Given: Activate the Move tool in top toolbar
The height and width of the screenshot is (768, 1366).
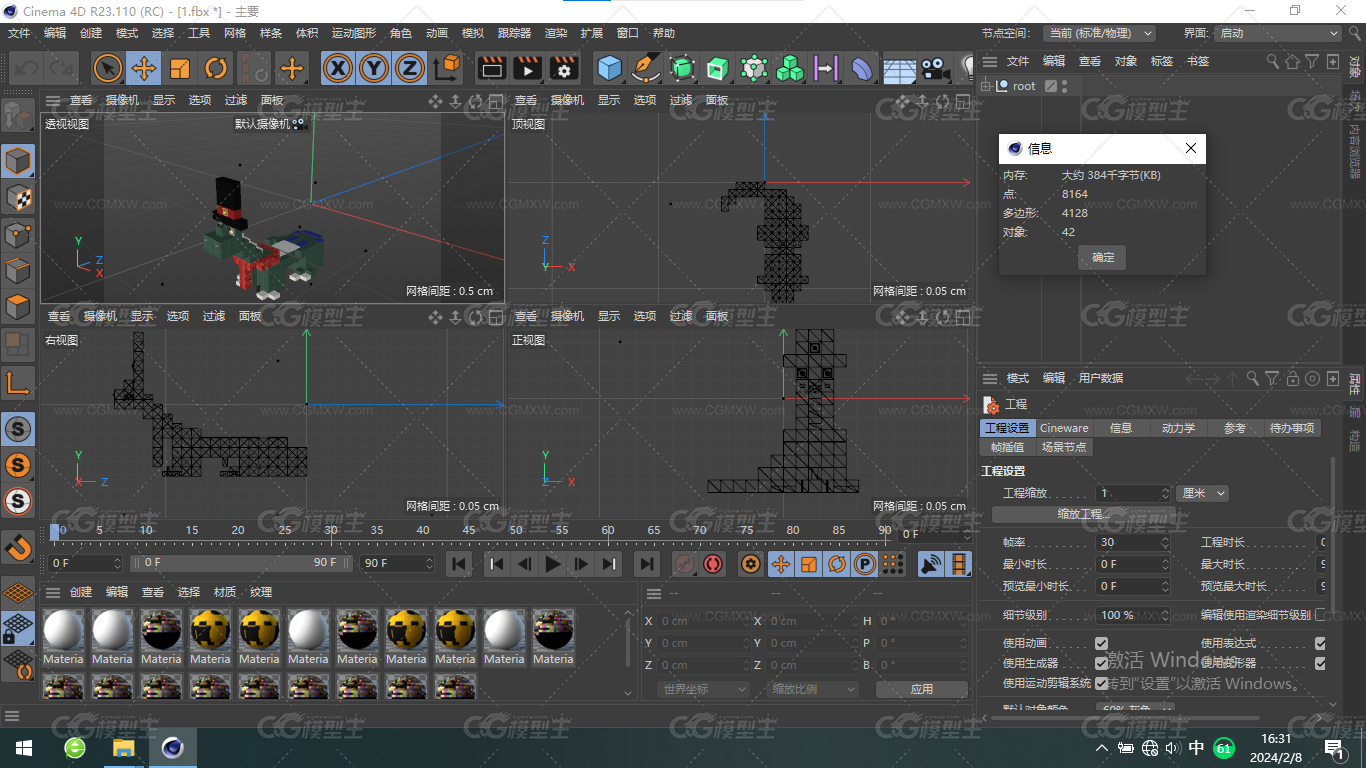Looking at the screenshot, I should pyautogui.click(x=144, y=68).
